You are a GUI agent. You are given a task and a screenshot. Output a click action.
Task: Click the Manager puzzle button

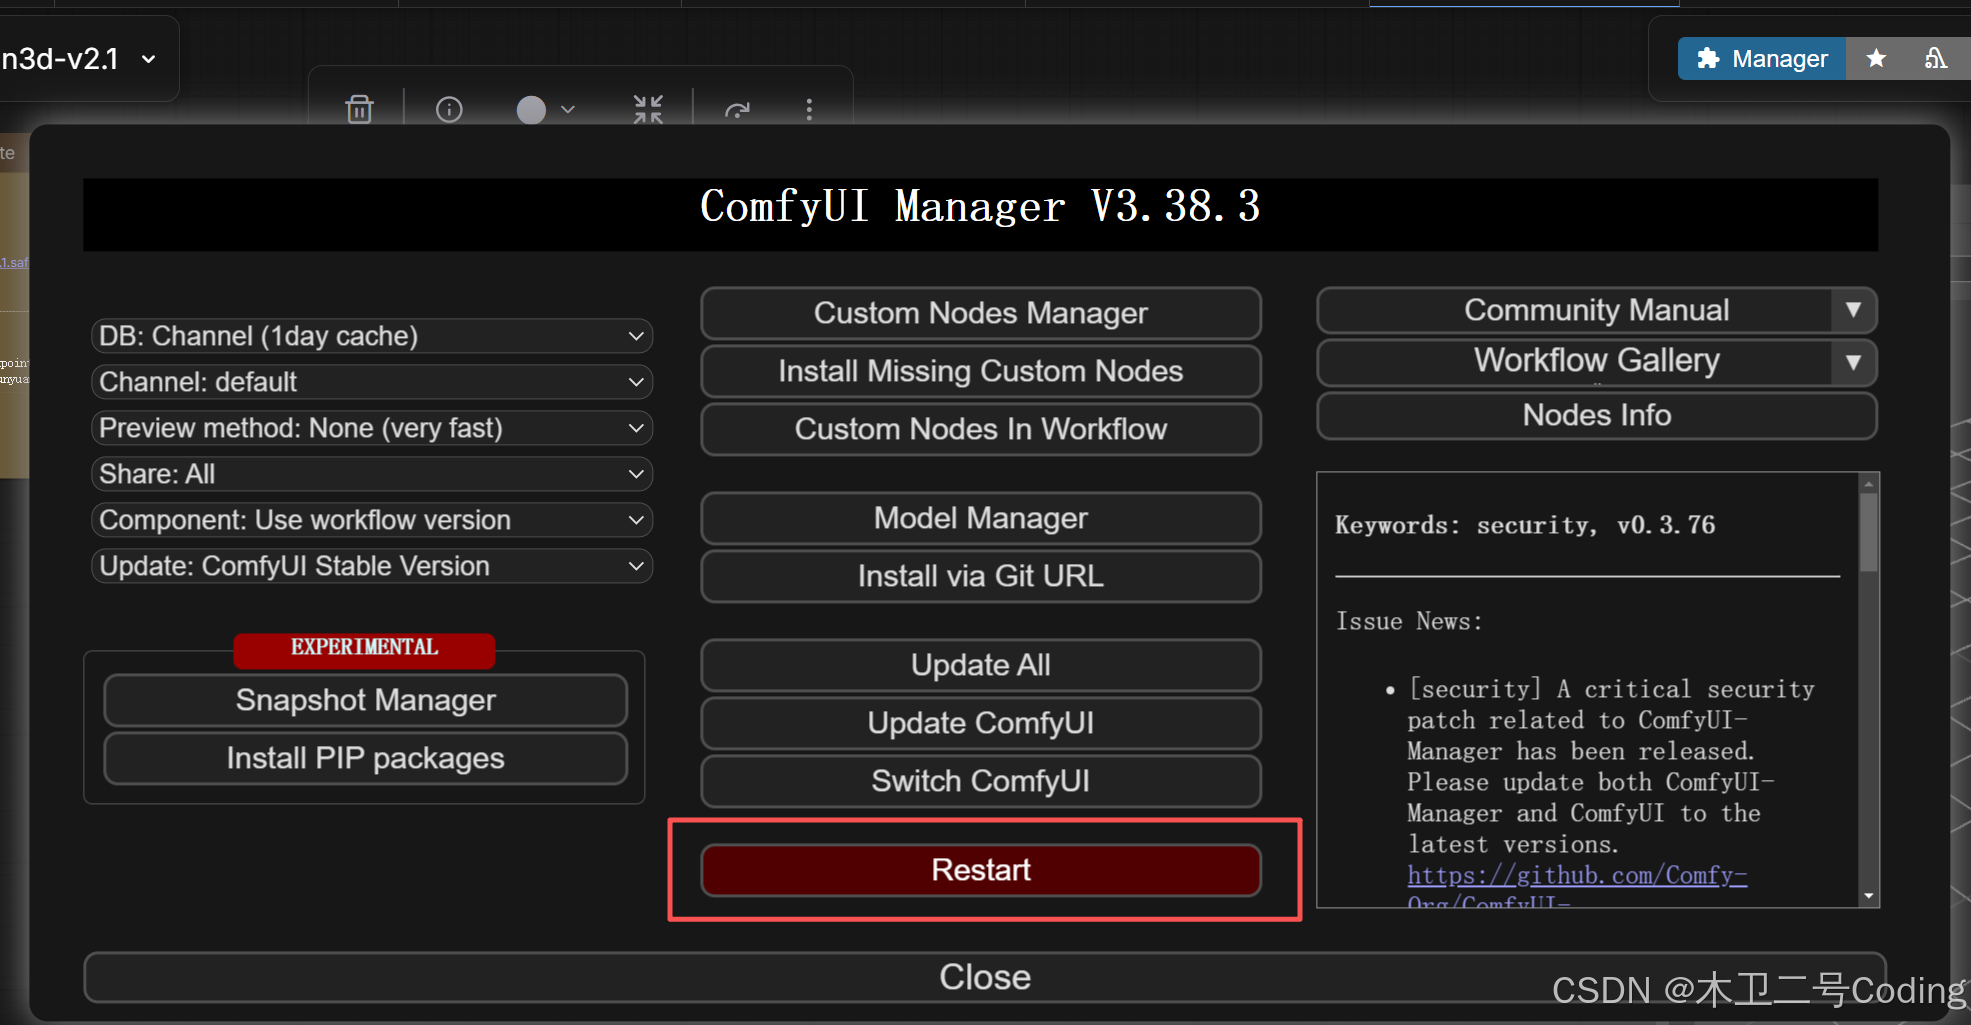pyautogui.click(x=1762, y=59)
